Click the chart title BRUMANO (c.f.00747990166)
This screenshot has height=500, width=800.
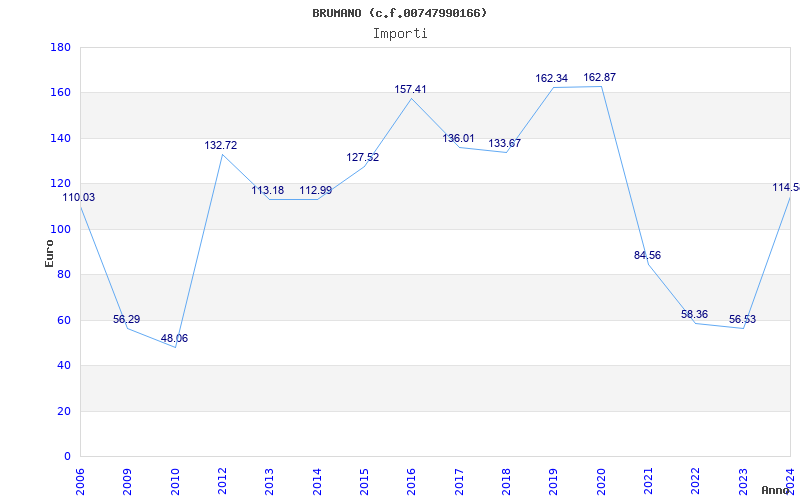point(399,13)
